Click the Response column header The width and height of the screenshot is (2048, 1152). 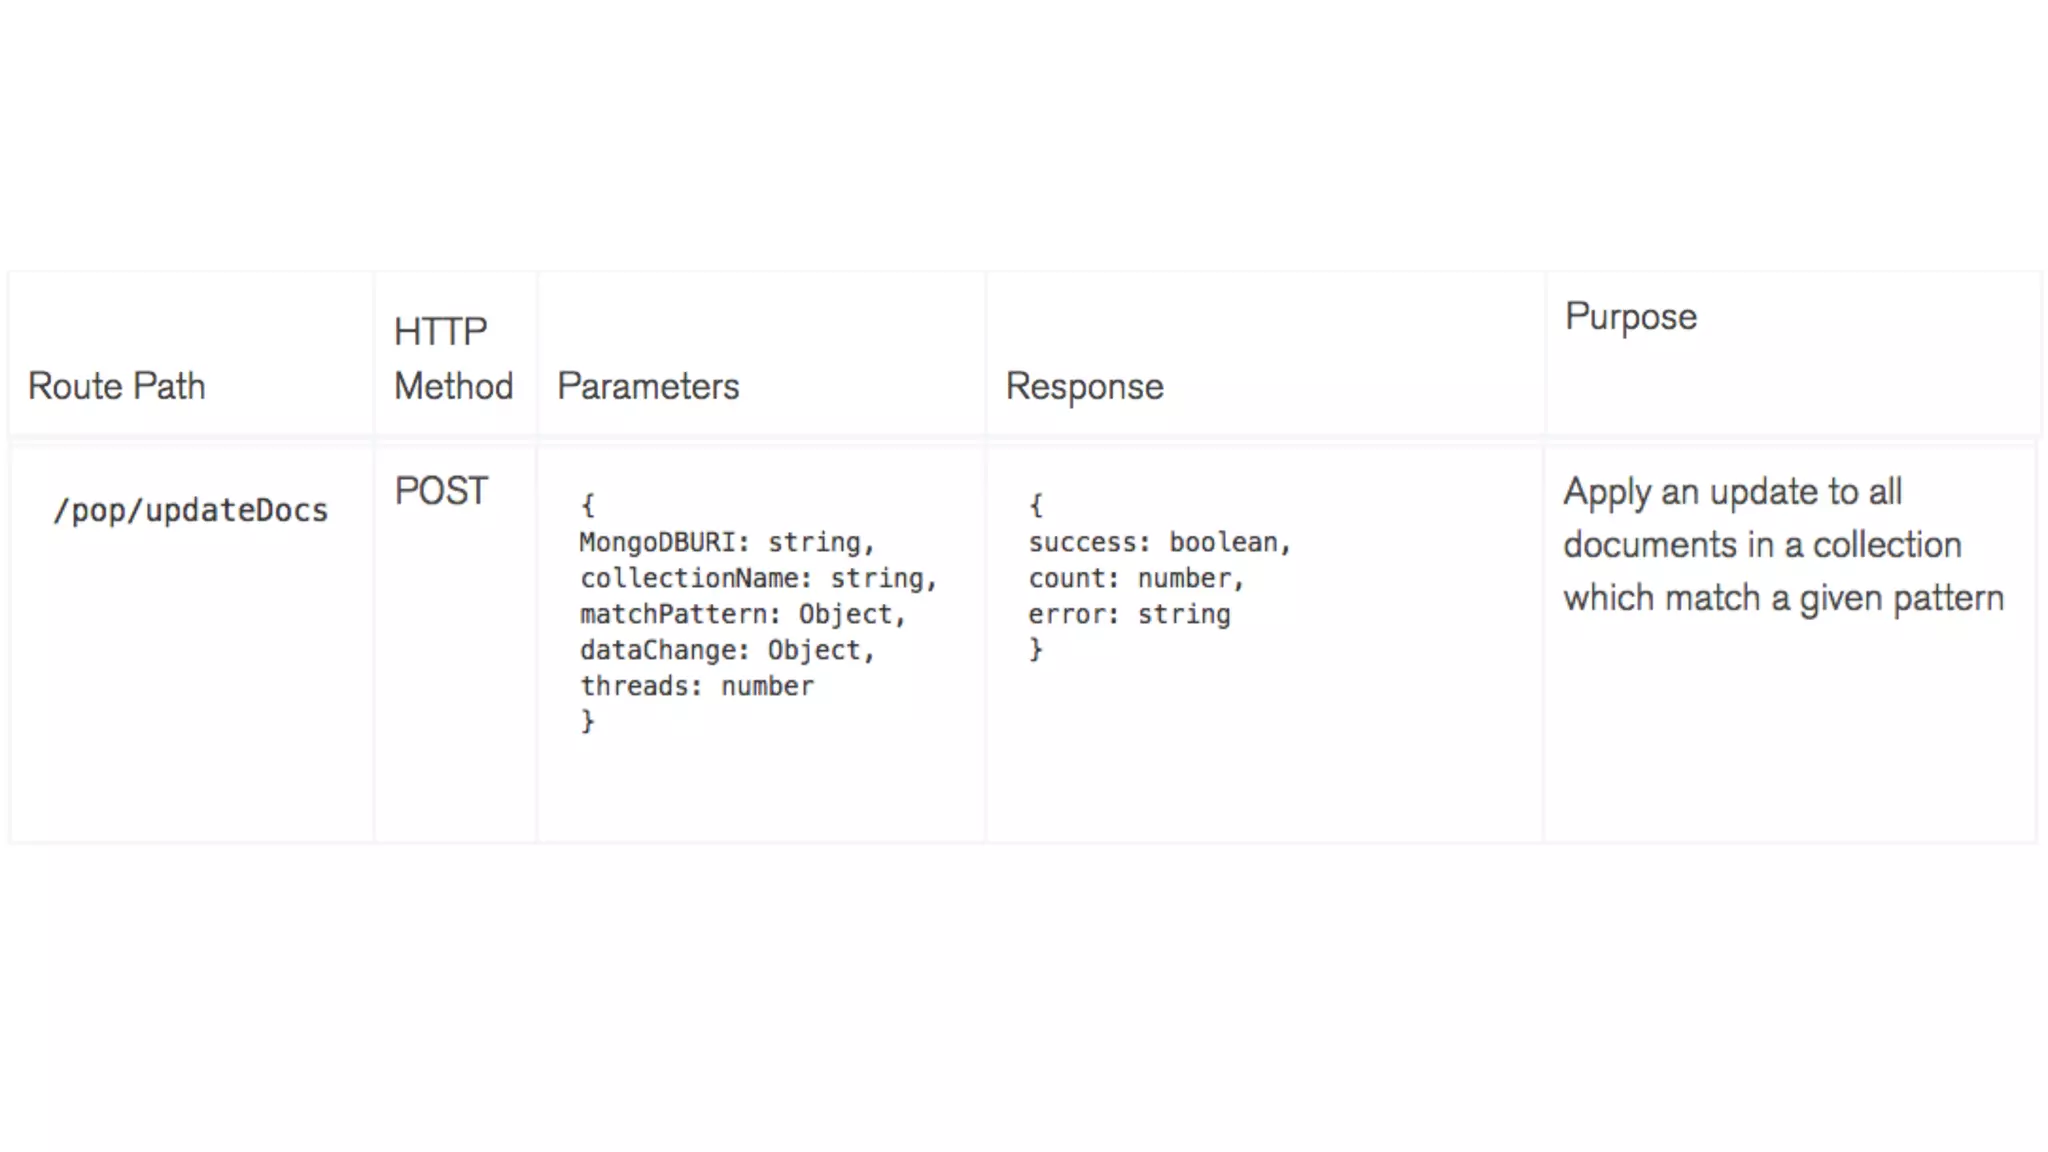click(1084, 386)
